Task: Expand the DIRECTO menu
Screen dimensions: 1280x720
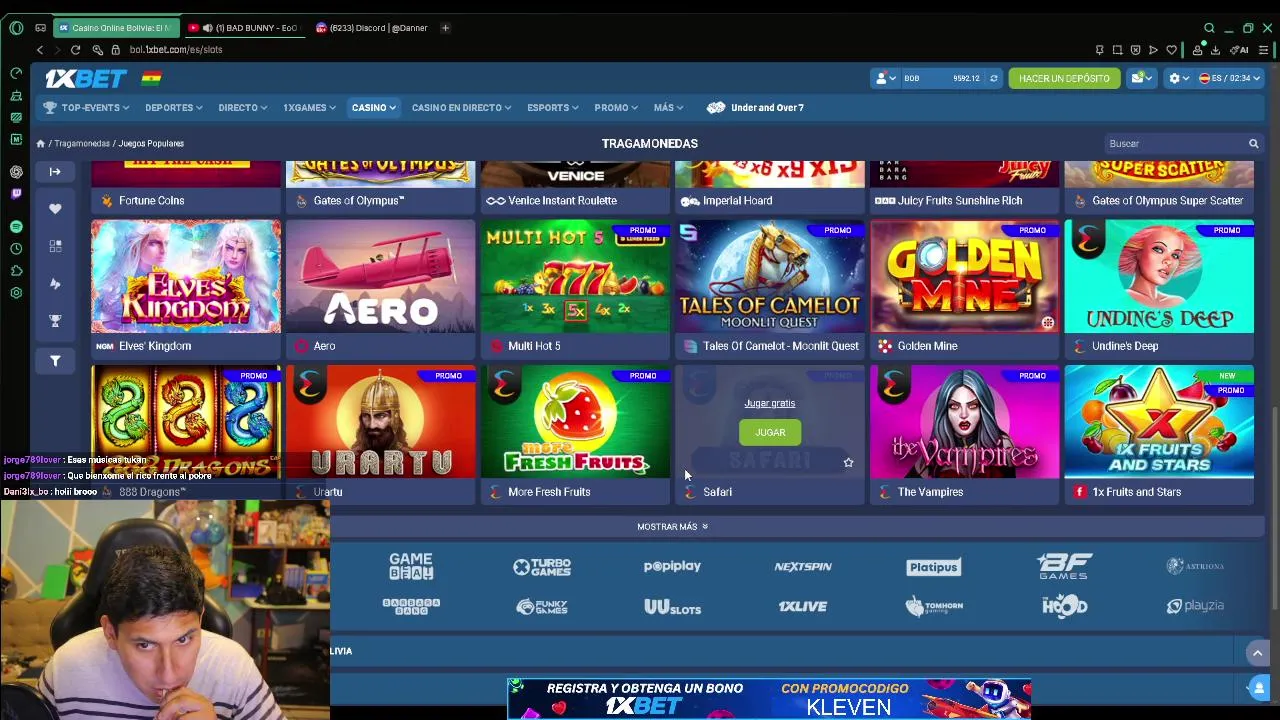Action: [x=242, y=108]
